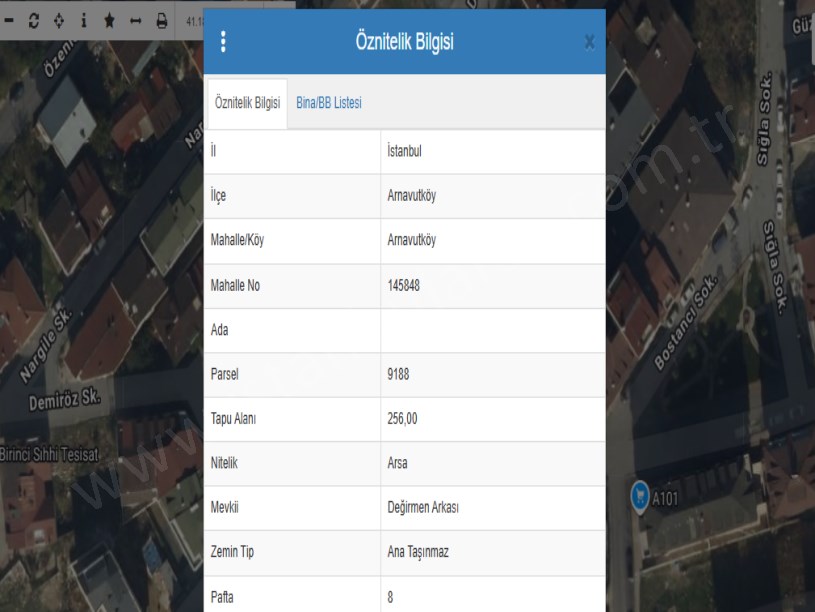The height and width of the screenshot is (612, 815).
Task: Click the star favorites icon
Action: [109, 20]
